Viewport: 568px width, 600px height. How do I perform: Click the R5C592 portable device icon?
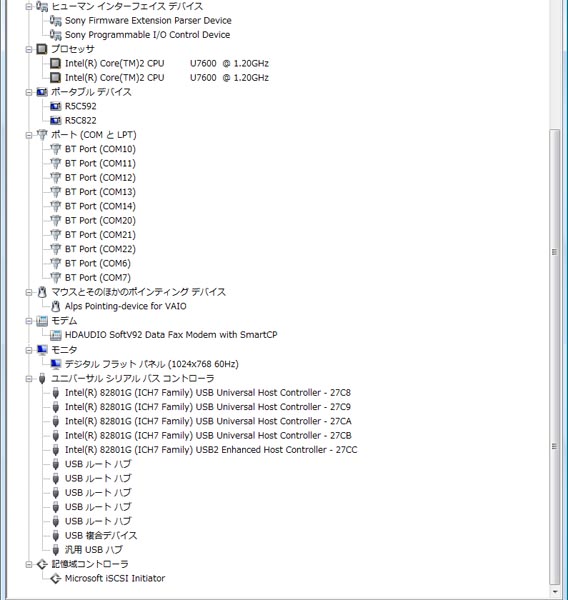tap(55, 106)
